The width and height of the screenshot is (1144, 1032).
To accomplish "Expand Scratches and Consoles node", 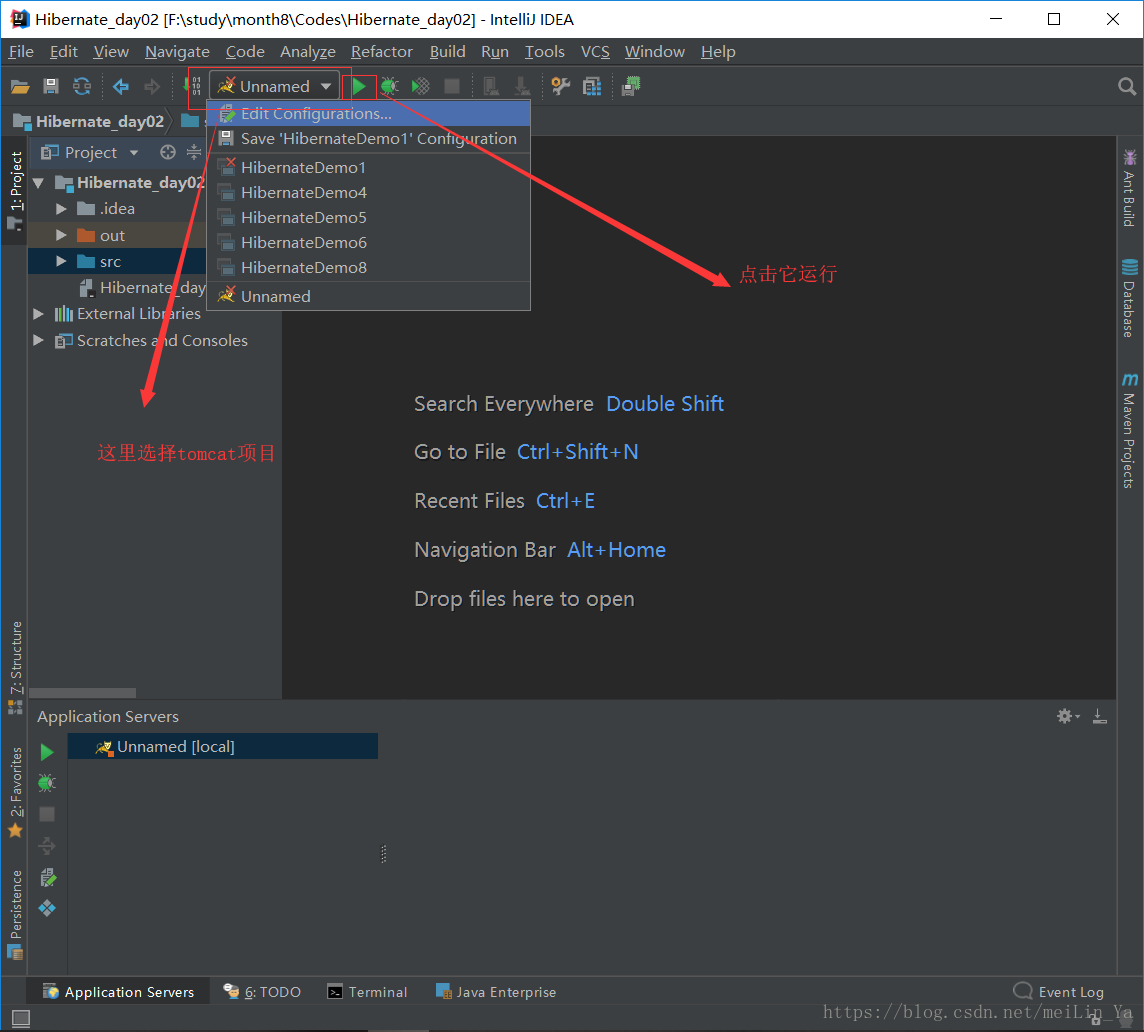I will click(39, 341).
